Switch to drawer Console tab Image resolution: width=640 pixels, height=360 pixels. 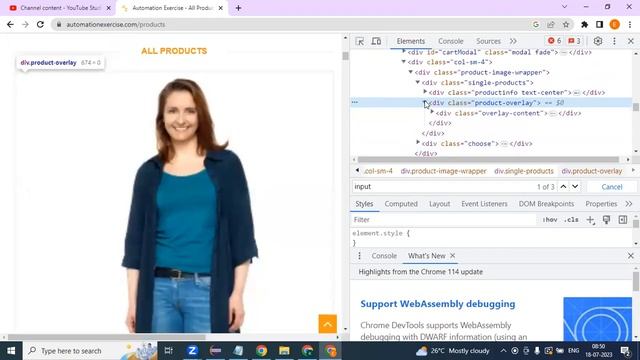[384, 256]
